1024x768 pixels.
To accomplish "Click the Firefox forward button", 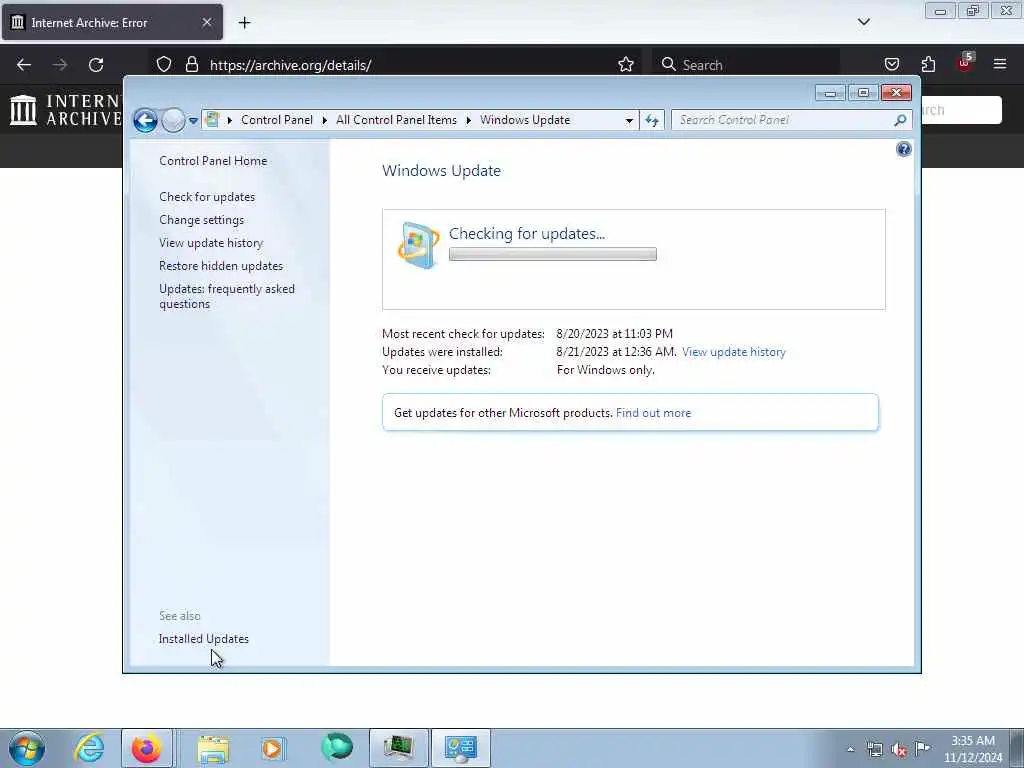I will click(60, 65).
